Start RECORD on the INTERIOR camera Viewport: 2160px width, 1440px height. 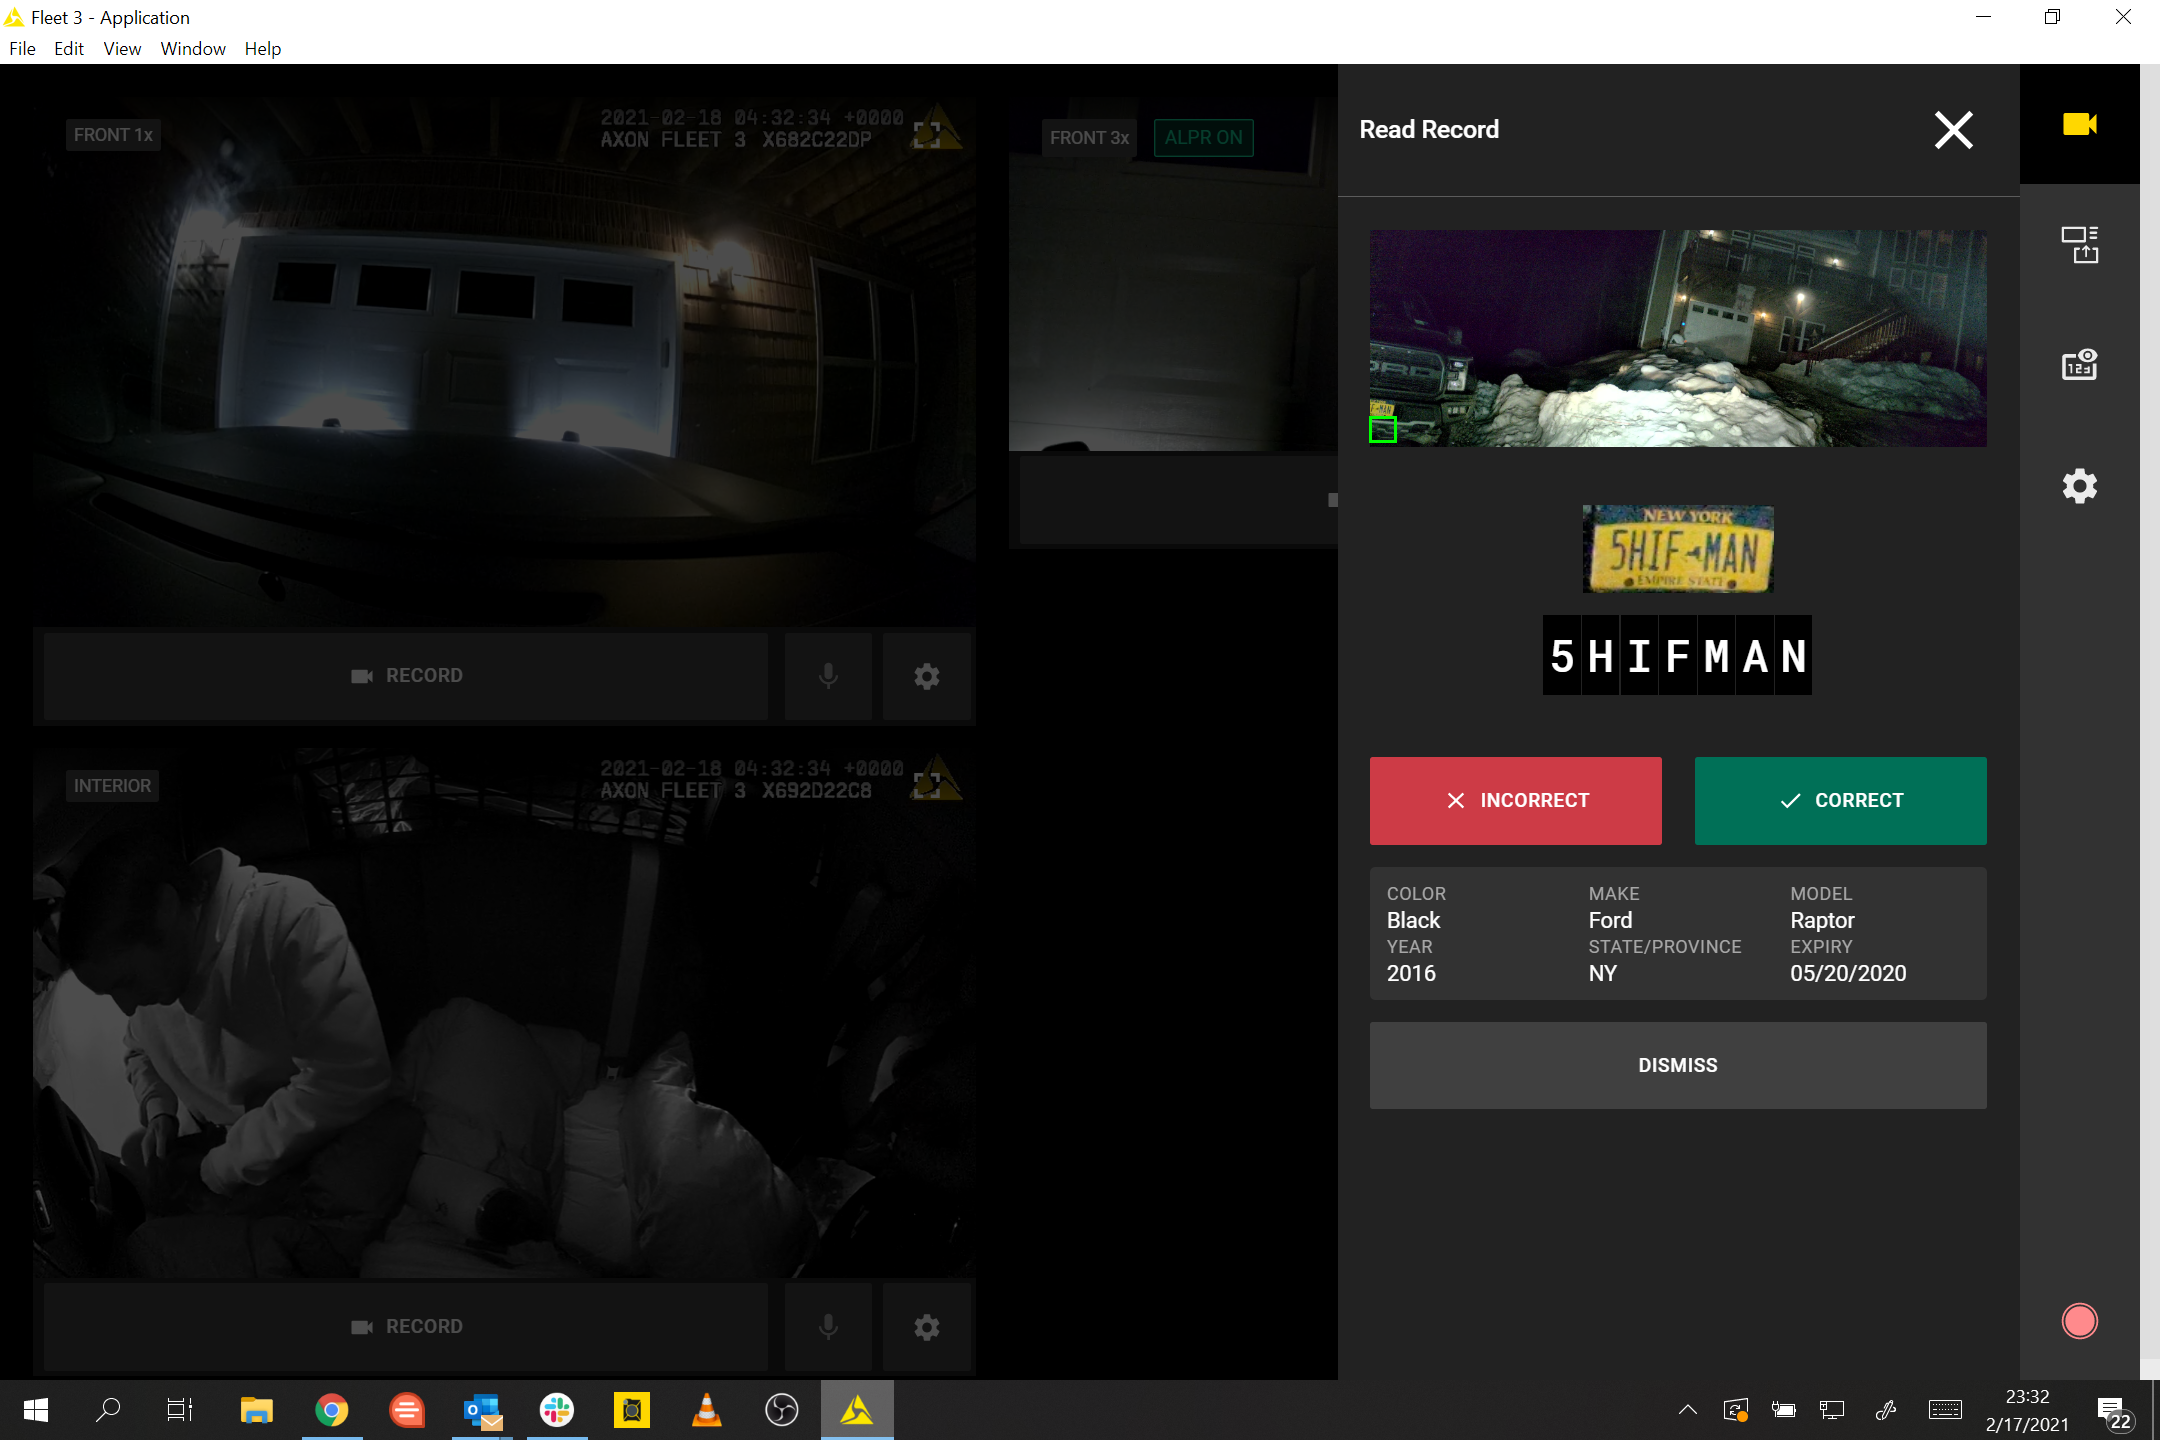406,1327
